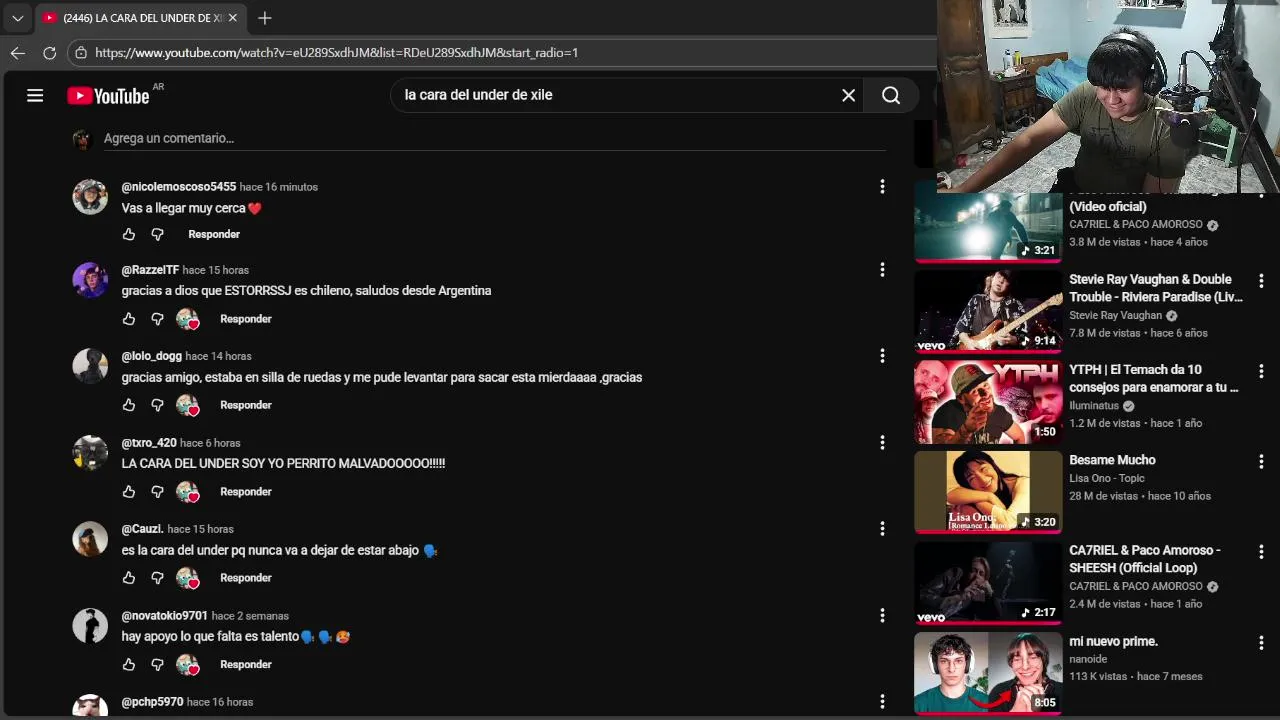Focus the YouTube search input field
The width and height of the screenshot is (1280, 720).
pyautogui.click(x=618, y=95)
